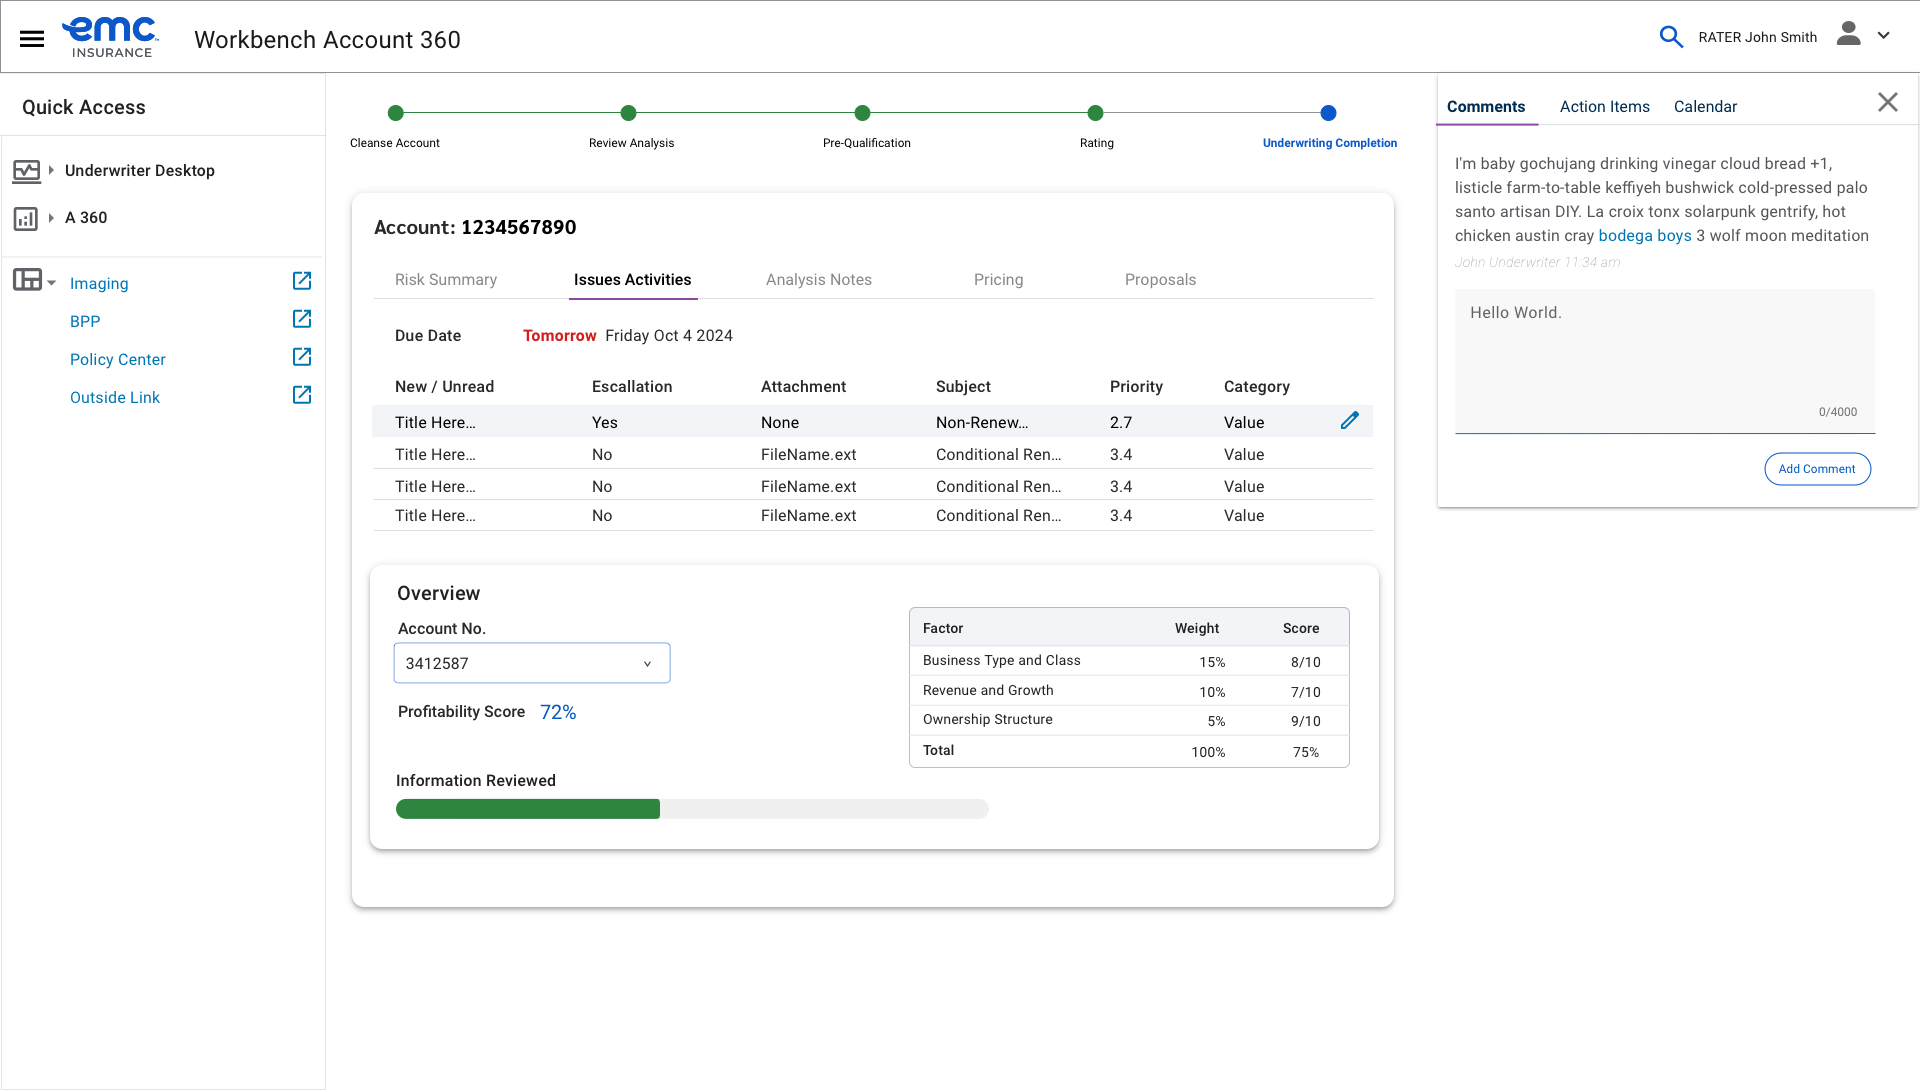Switch to the Analysis Notes tab
The height and width of the screenshot is (1090, 1920).
pos(818,280)
